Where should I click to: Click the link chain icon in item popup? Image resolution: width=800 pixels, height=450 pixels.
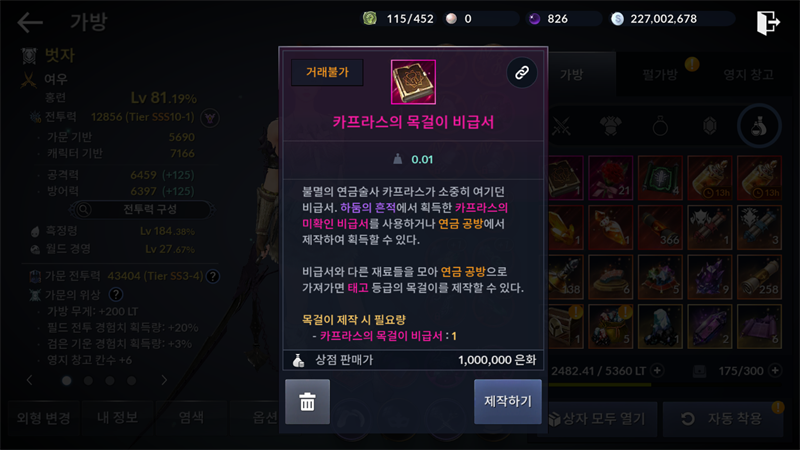pyautogui.click(x=521, y=73)
